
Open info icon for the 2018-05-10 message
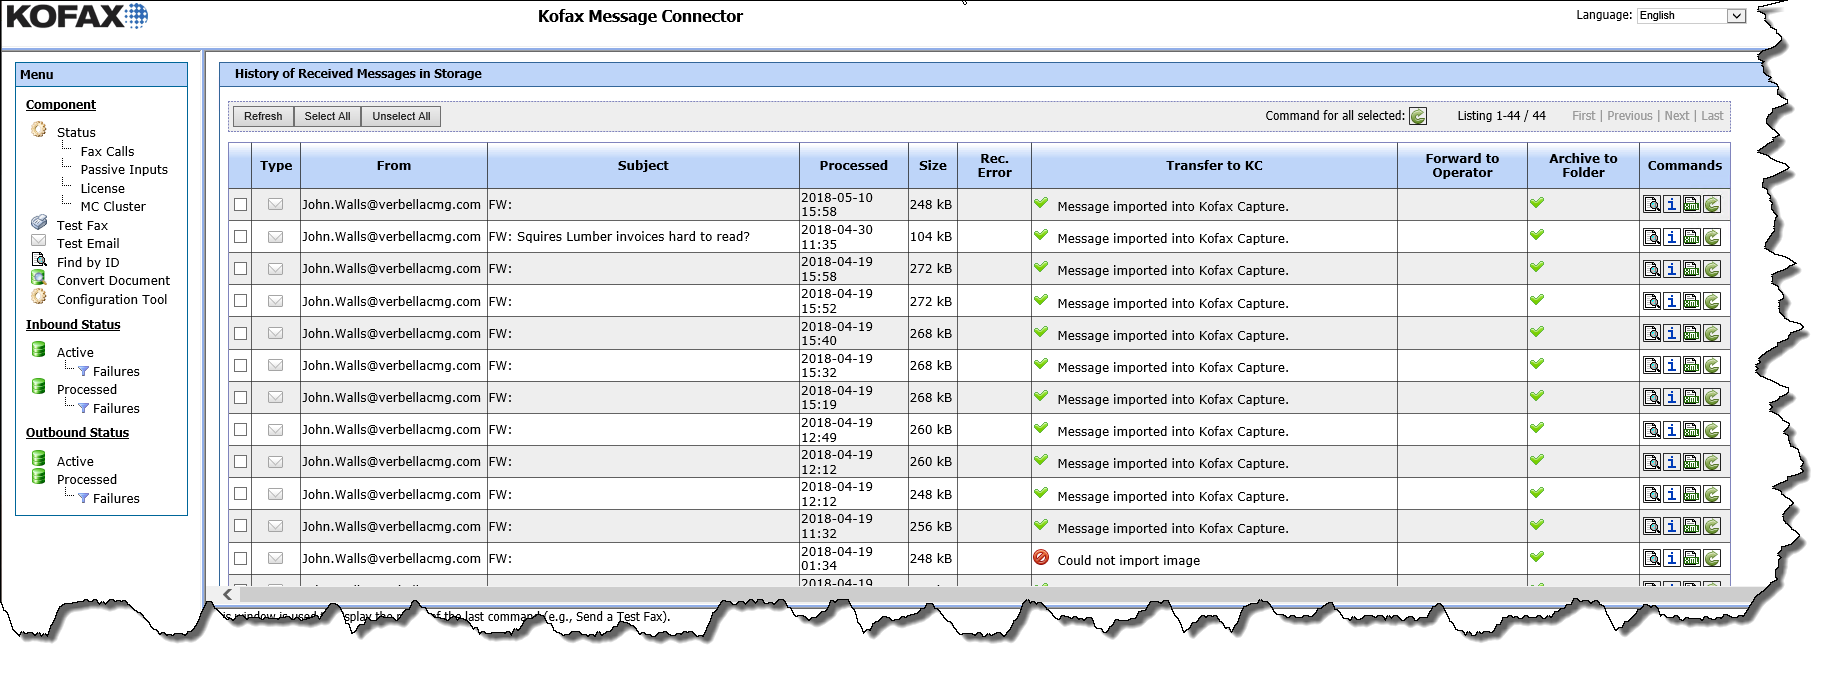point(1672,204)
